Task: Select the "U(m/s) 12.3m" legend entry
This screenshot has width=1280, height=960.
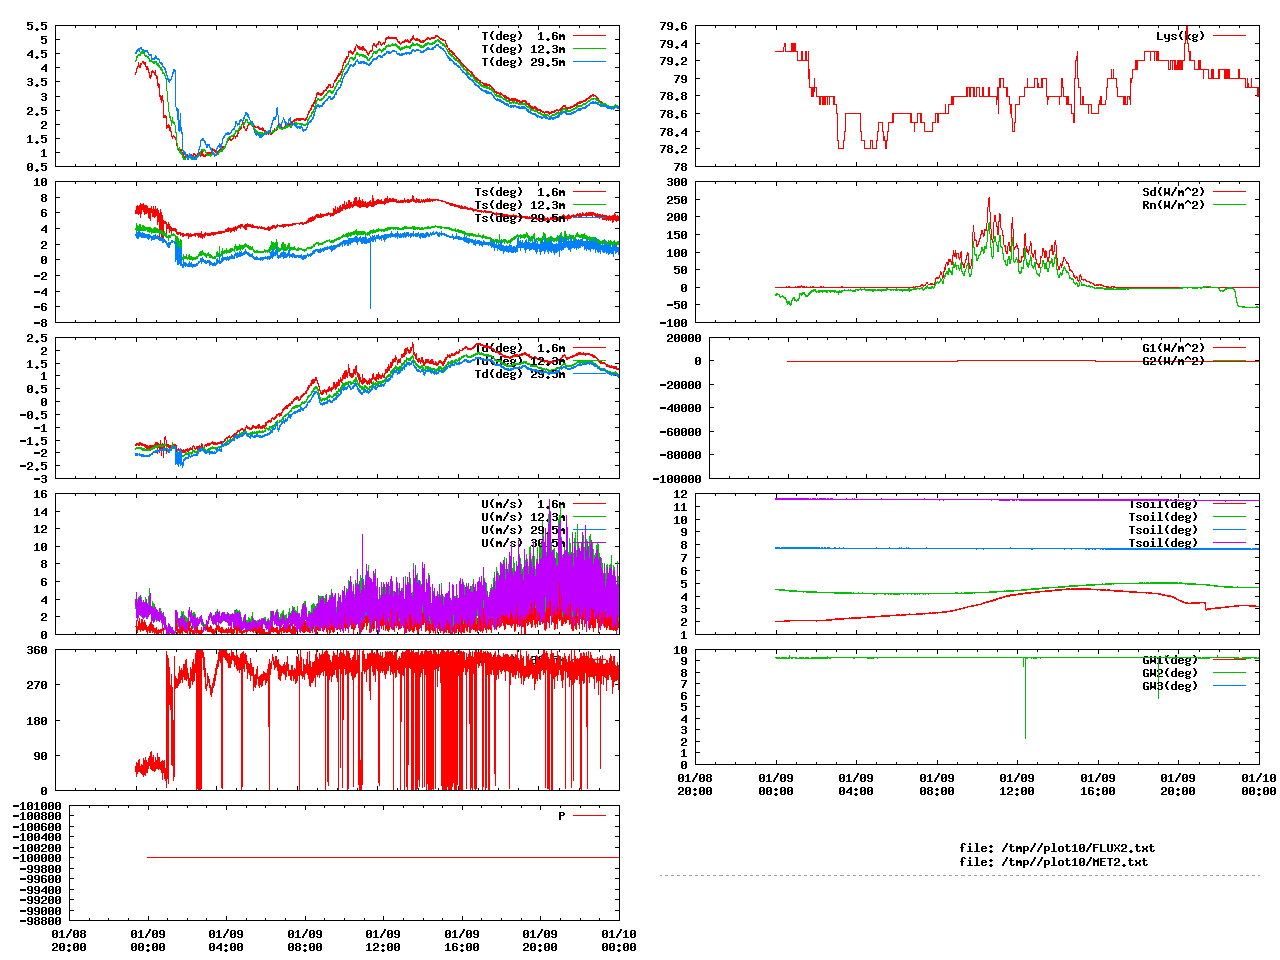Action: pyautogui.click(x=523, y=517)
